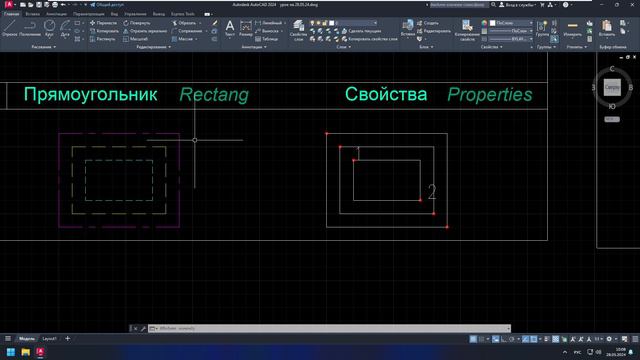Screen dimensions: 640x360
Task: Click the Plot/Print icon in quick access toolbar
Action: pyautogui.click(x=55, y=5)
